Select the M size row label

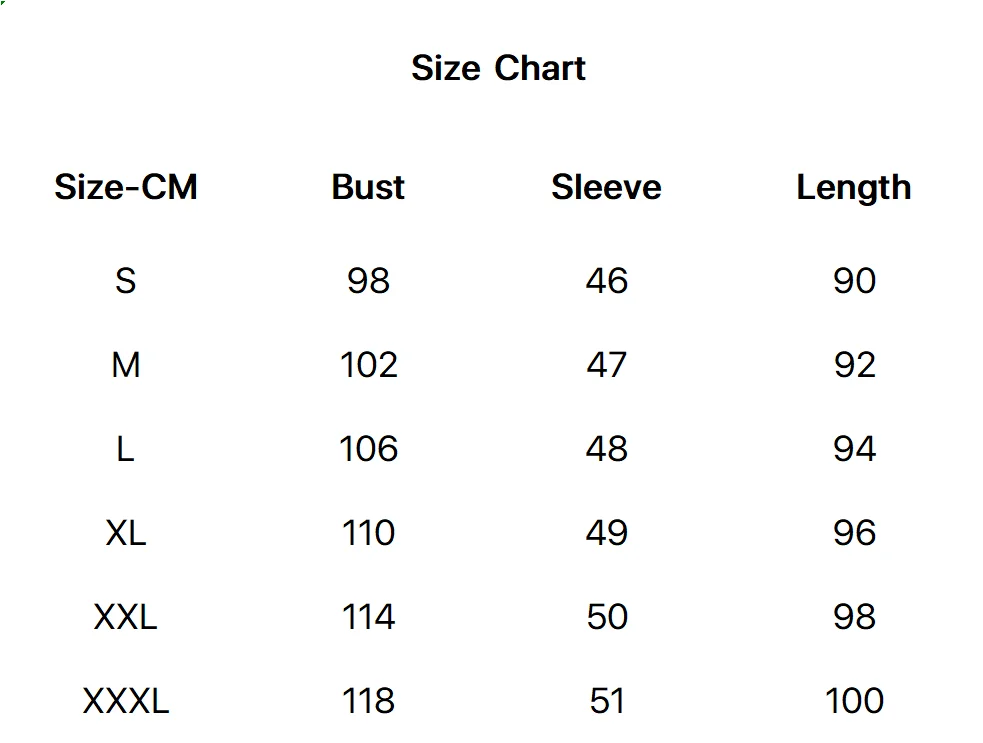tap(126, 365)
